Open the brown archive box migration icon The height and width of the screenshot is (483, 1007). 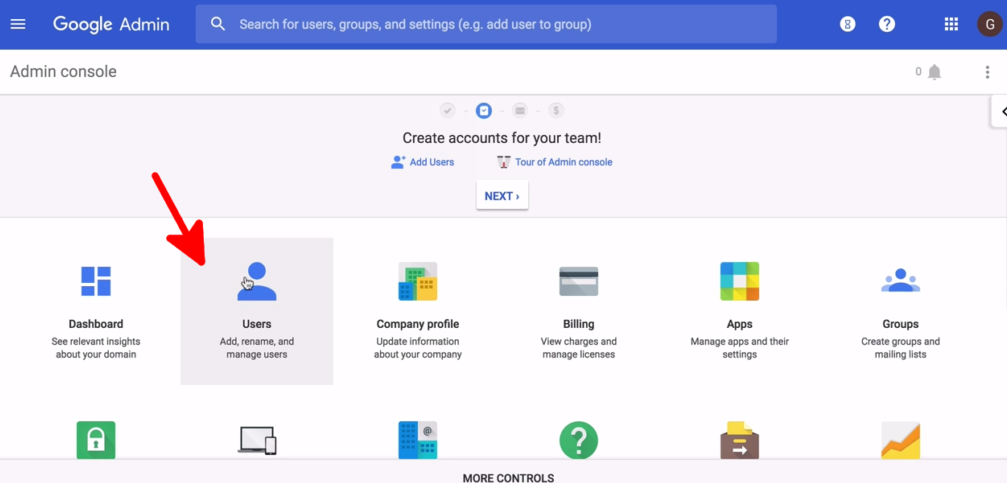740,440
